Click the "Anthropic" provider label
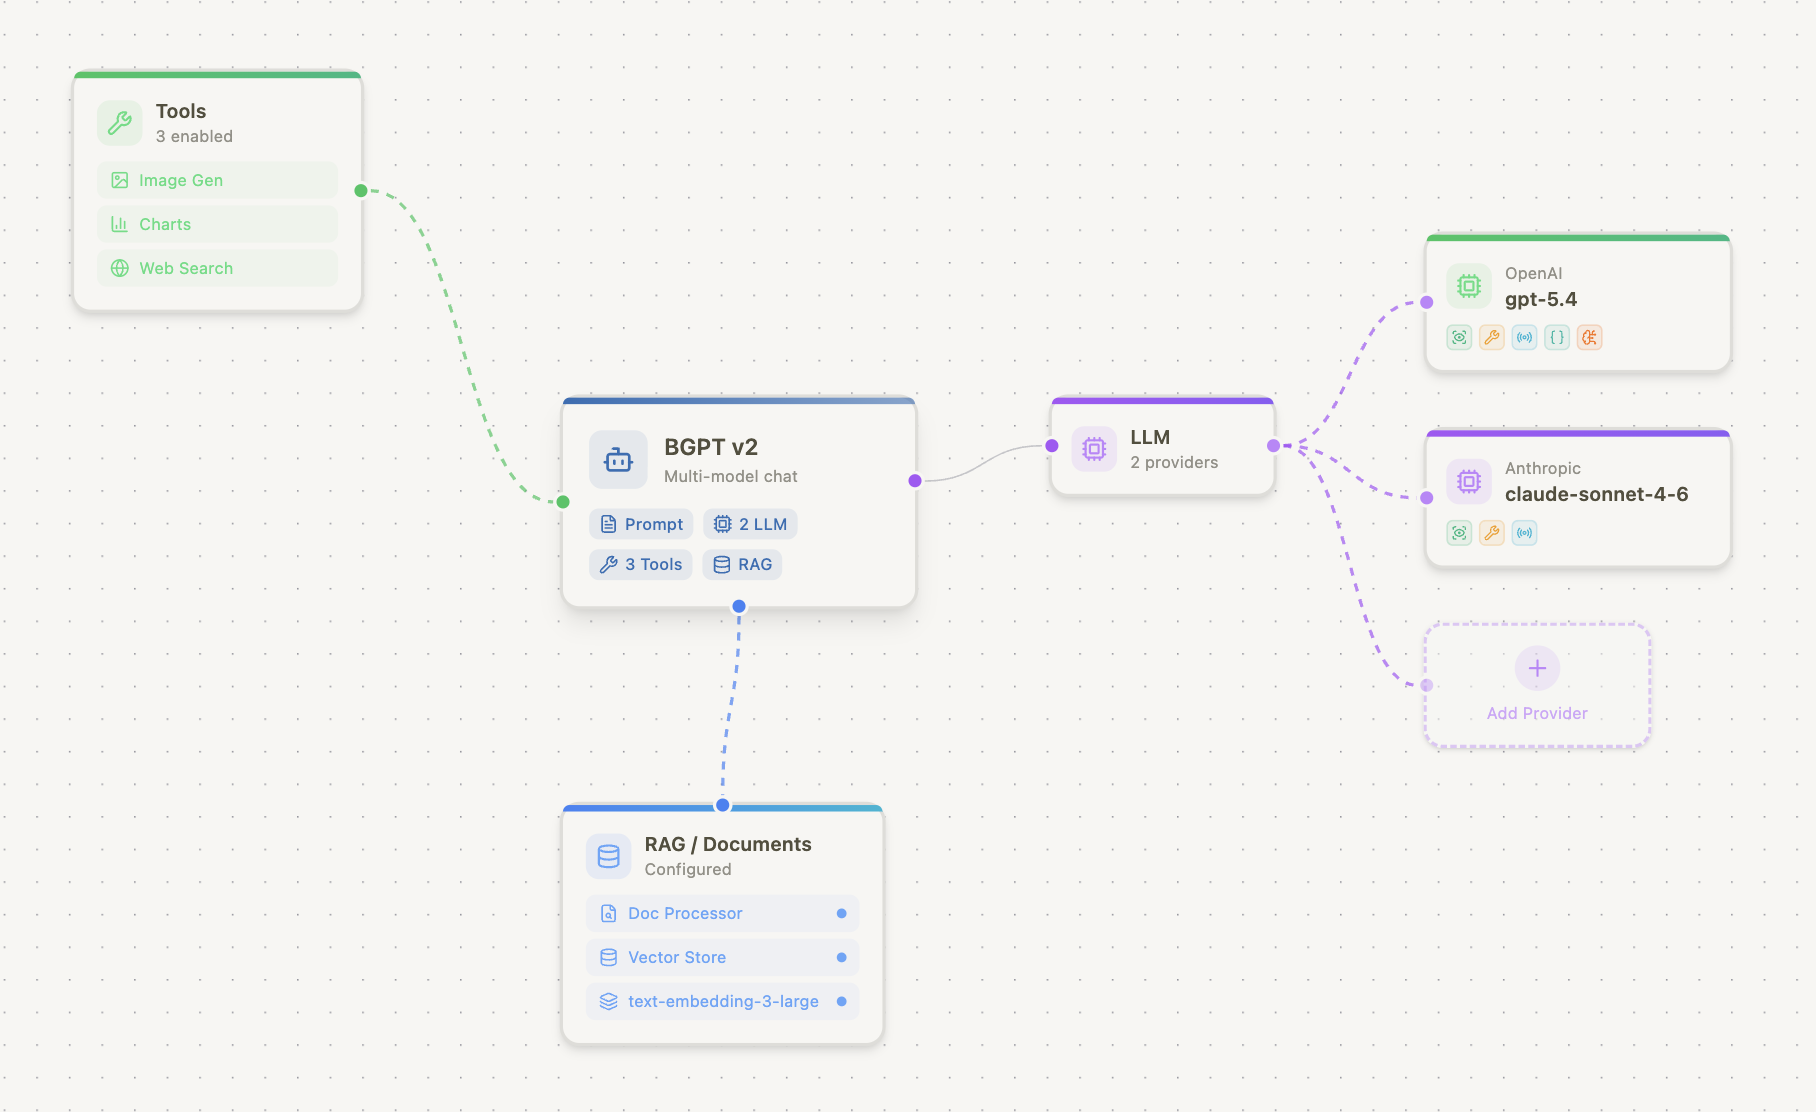This screenshot has height=1112, width=1816. [1543, 468]
